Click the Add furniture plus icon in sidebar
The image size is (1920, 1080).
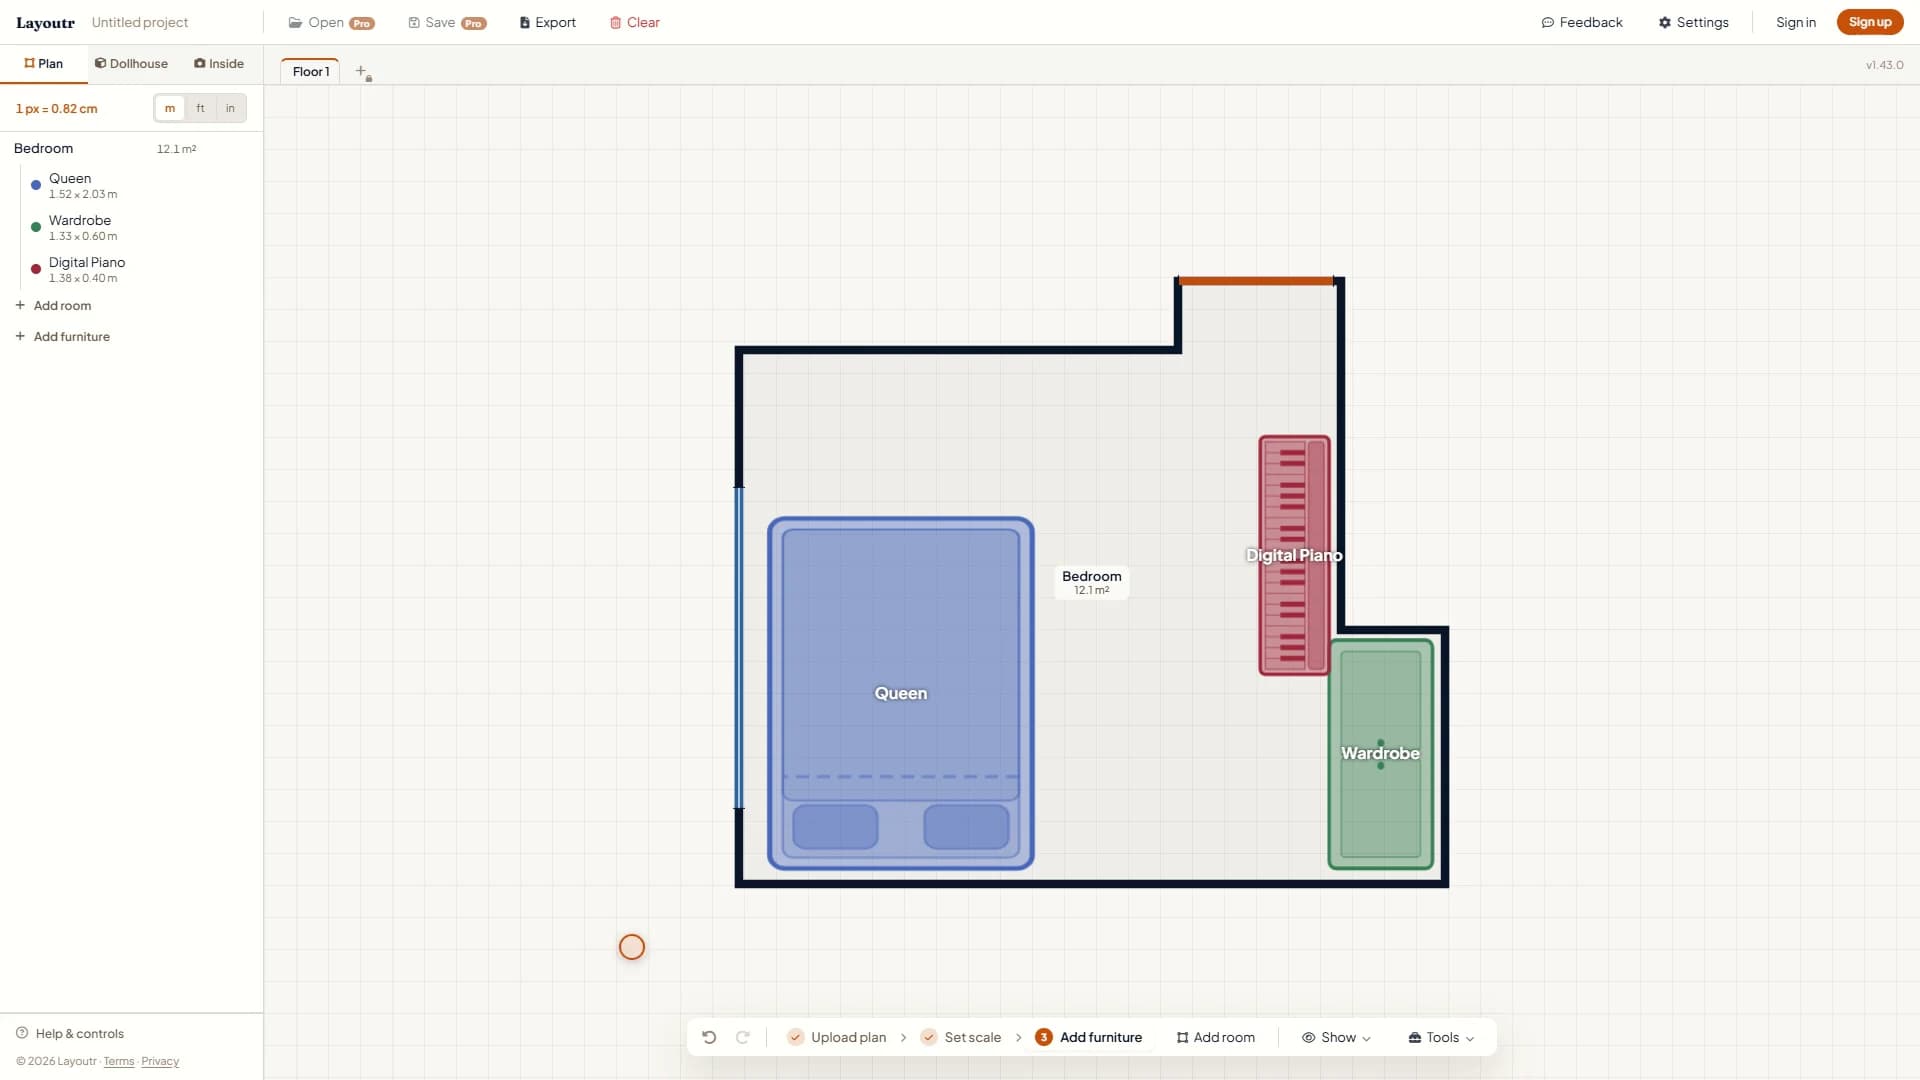point(20,336)
